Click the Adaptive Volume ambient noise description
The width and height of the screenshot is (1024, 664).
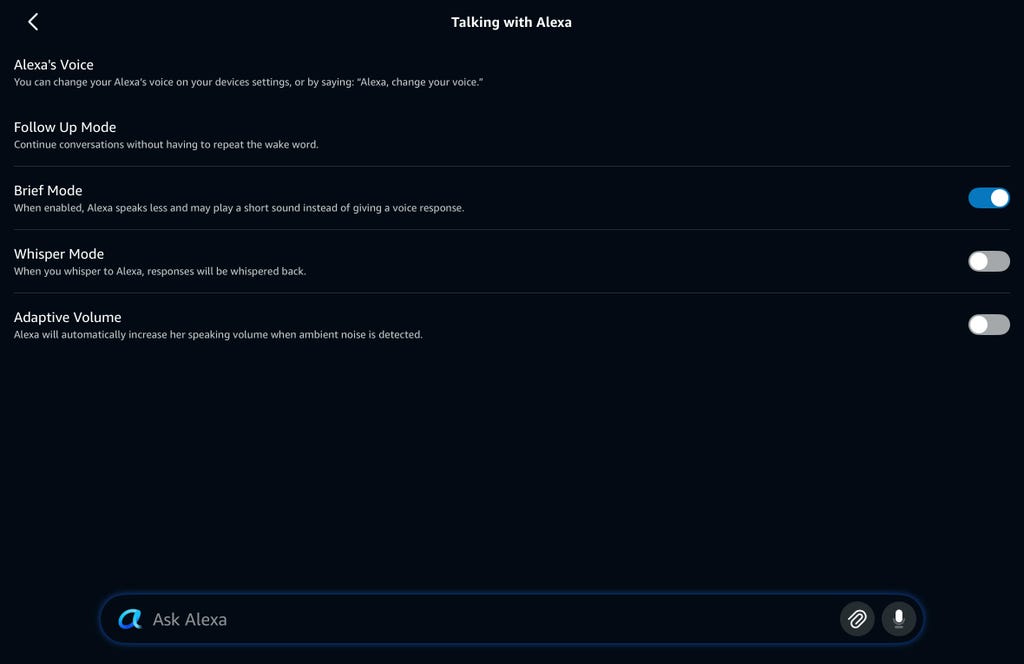pyautogui.click(x=218, y=335)
